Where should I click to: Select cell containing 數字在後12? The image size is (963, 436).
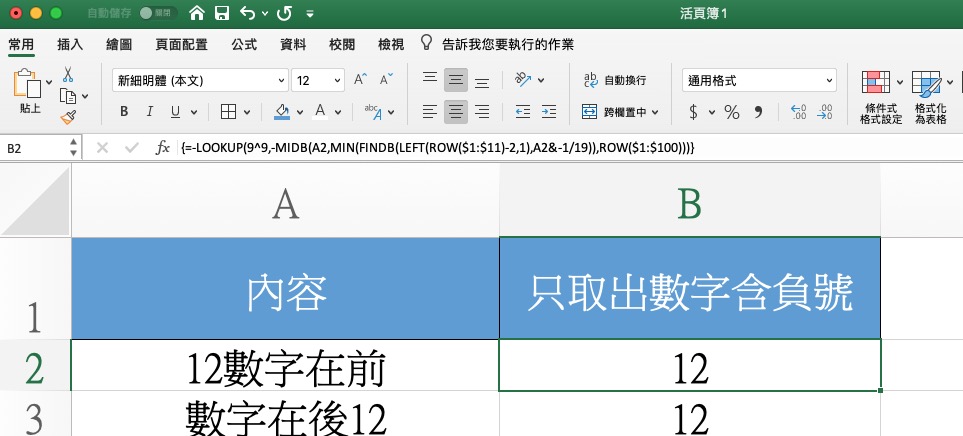coord(286,415)
